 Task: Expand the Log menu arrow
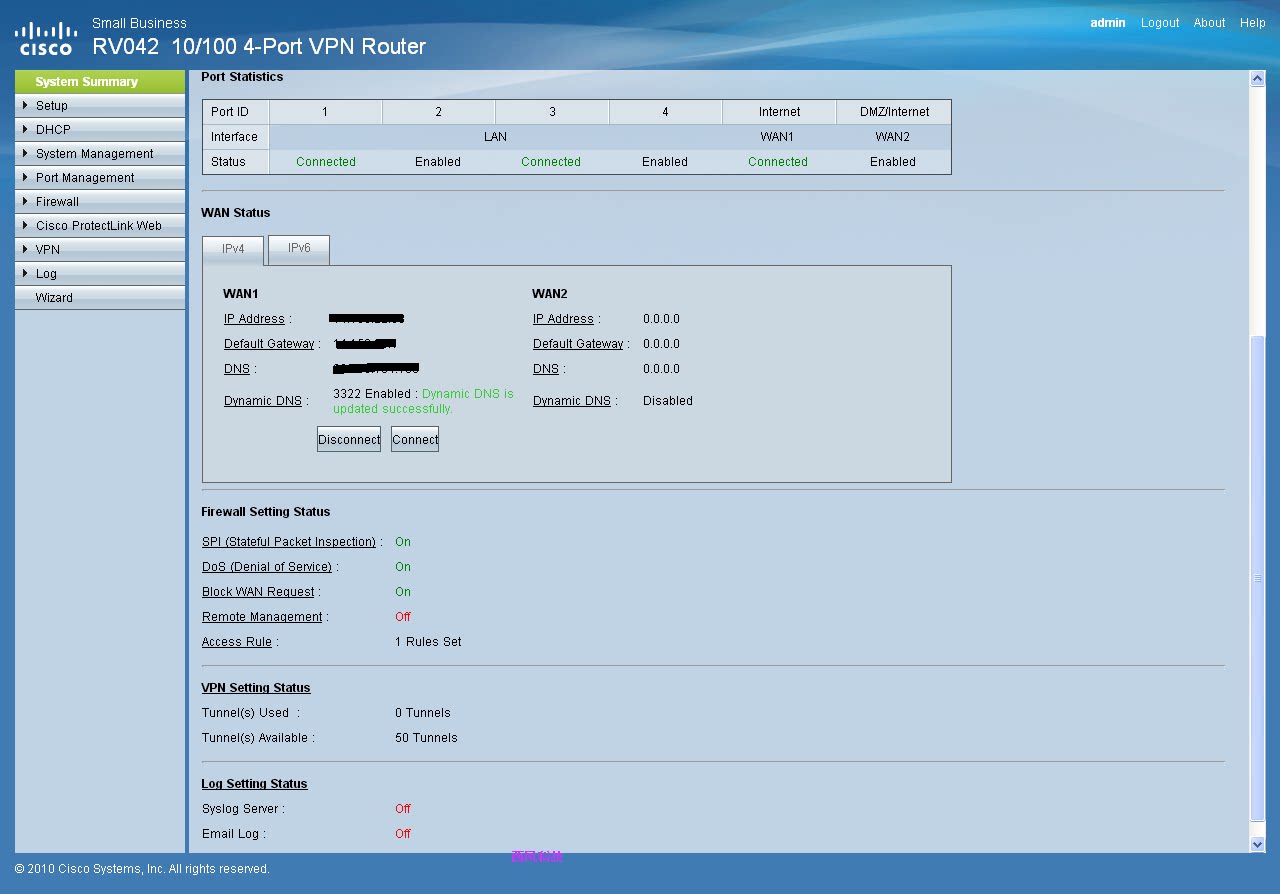tap(25, 273)
